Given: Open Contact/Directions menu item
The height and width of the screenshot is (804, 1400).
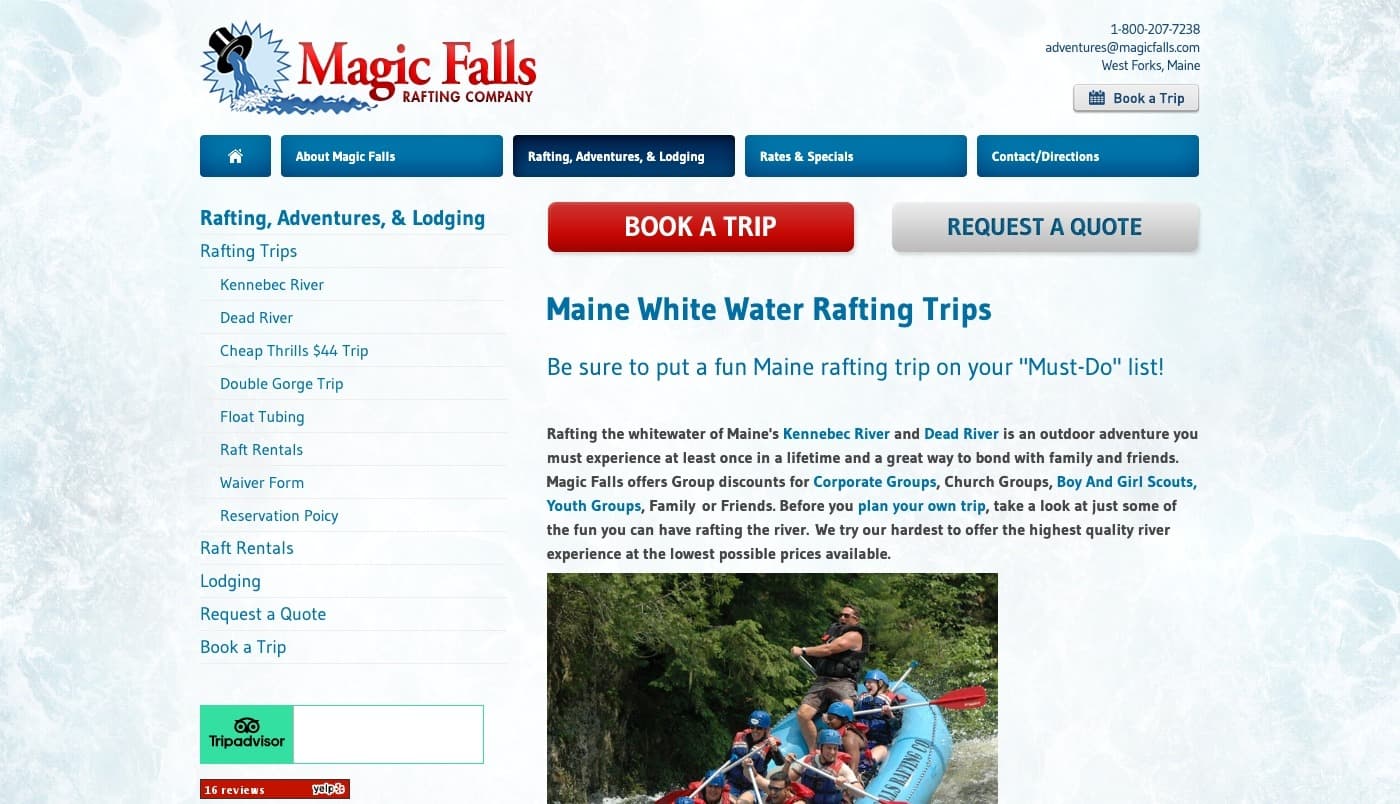Looking at the screenshot, I should pyautogui.click(x=1088, y=156).
